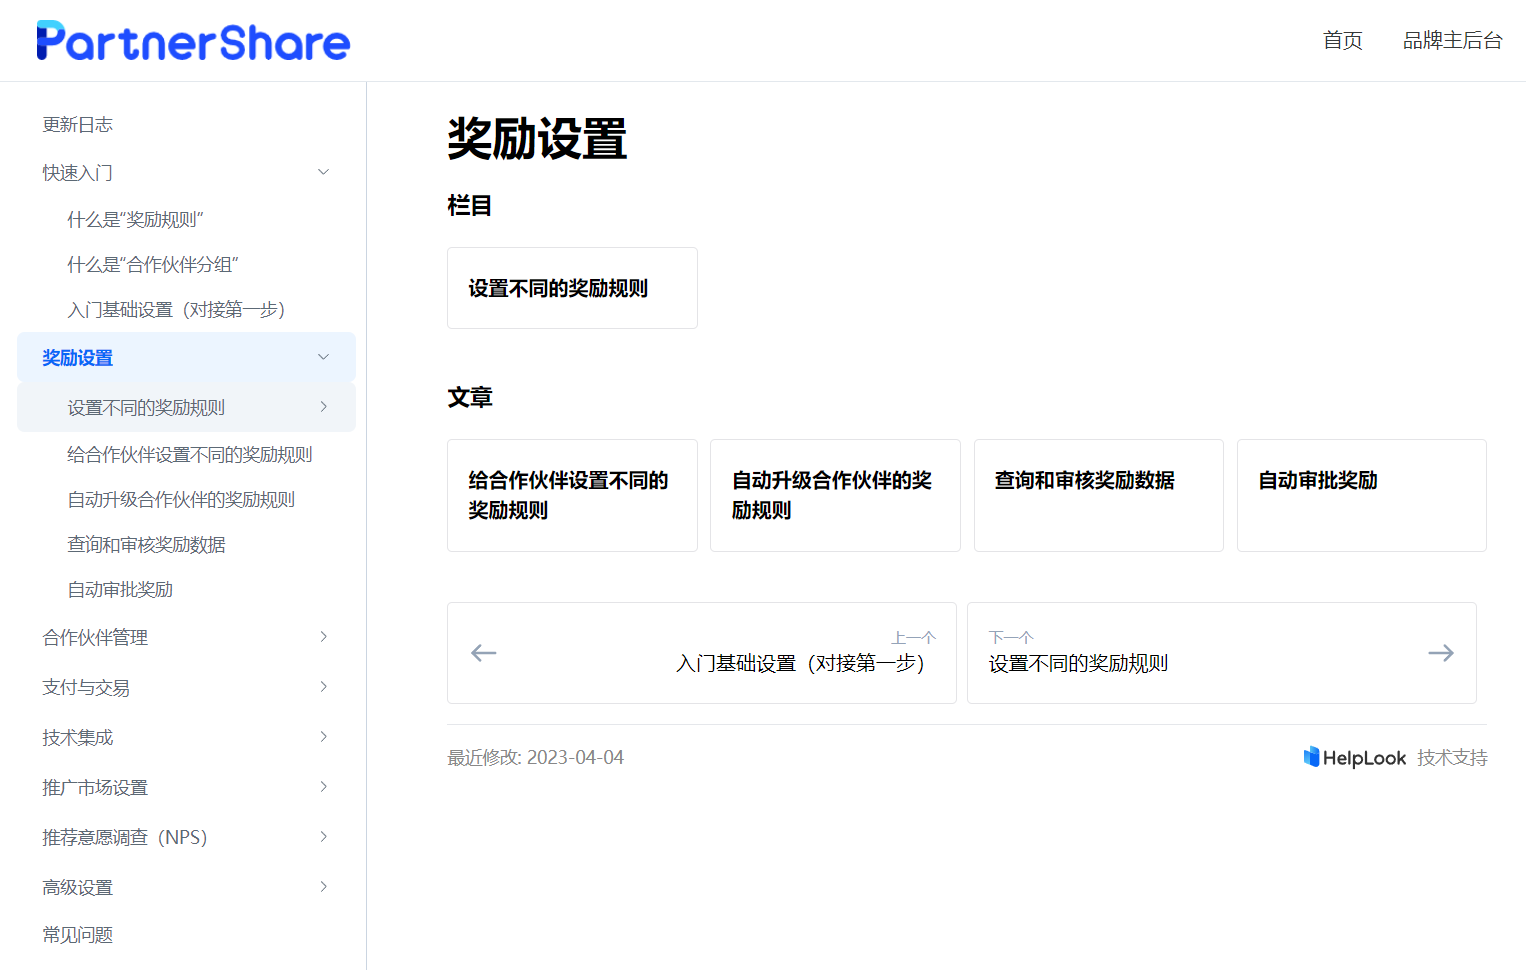Click the PartnerShare logo
This screenshot has width=1526, height=970.
click(x=193, y=40)
